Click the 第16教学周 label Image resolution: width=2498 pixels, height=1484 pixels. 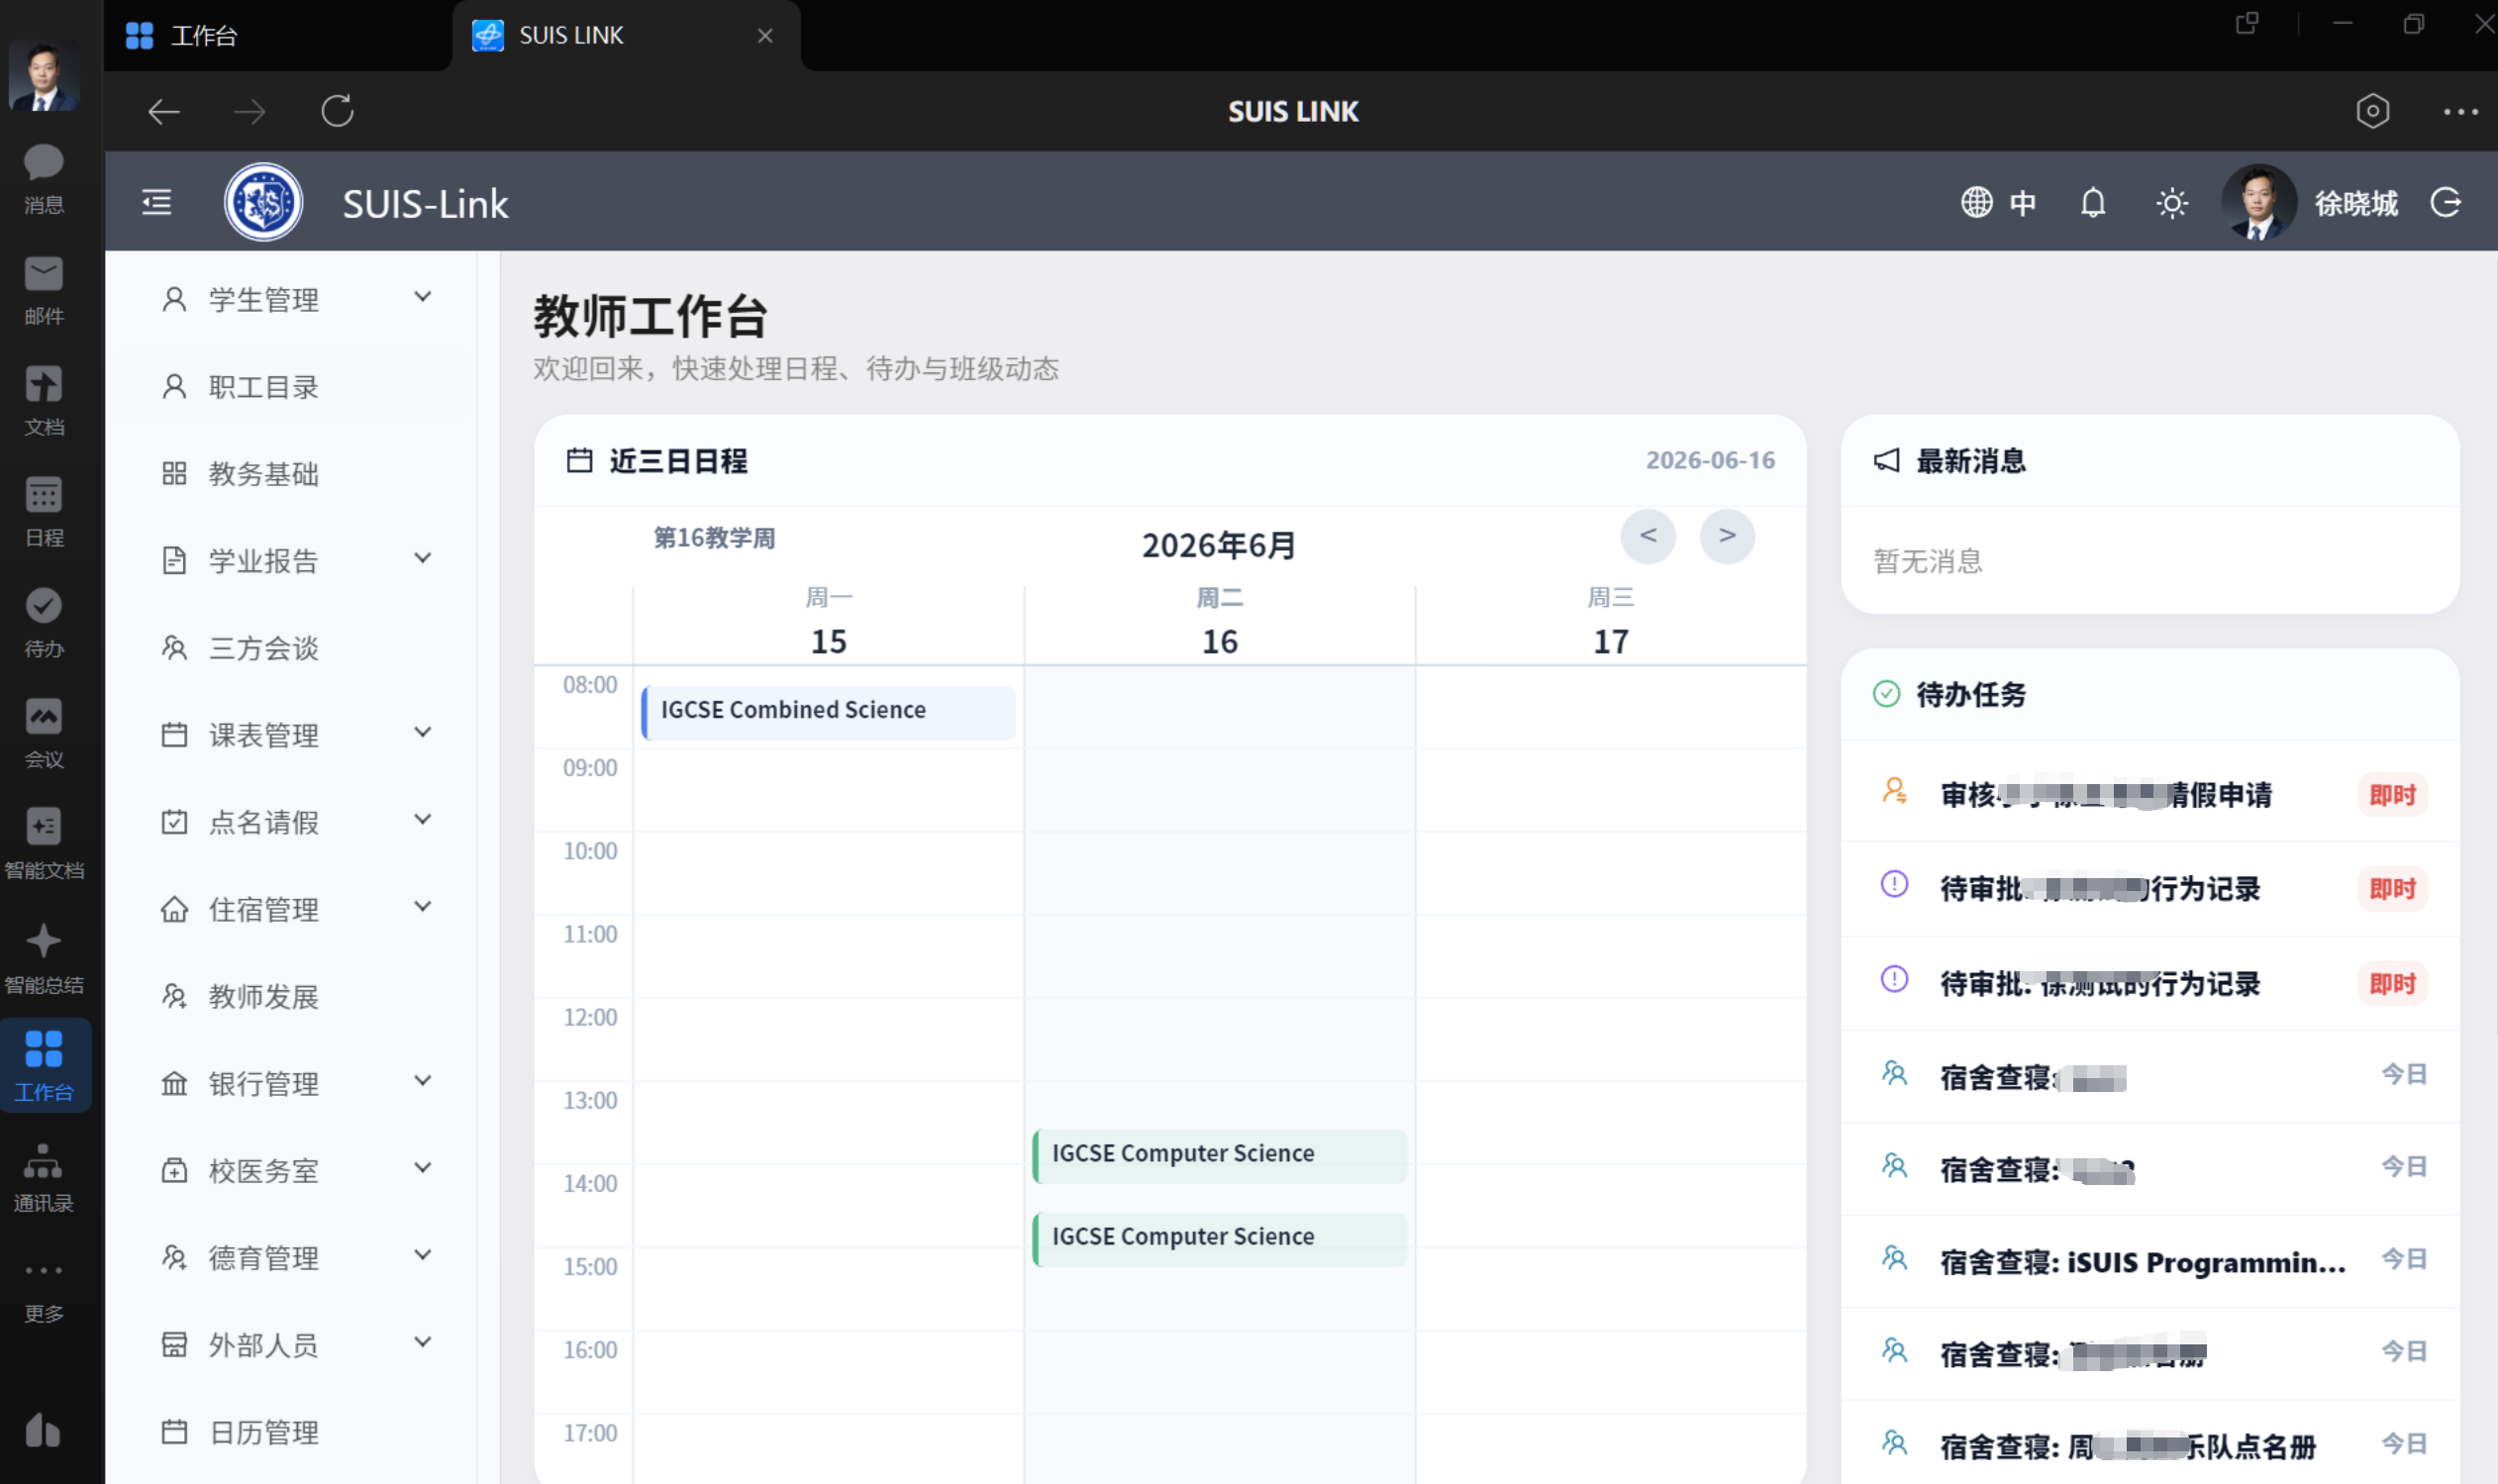pyautogui.click(x=714, y=538)
